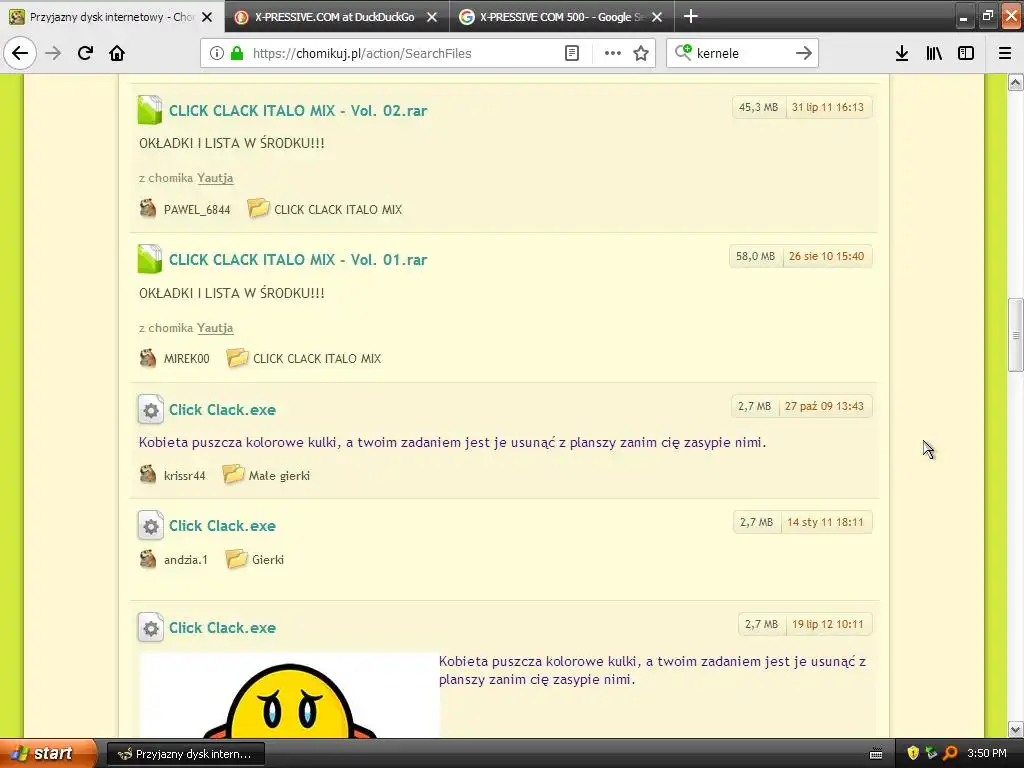
Task: Open the downloads arrow panel
Action: coord(902,53)
